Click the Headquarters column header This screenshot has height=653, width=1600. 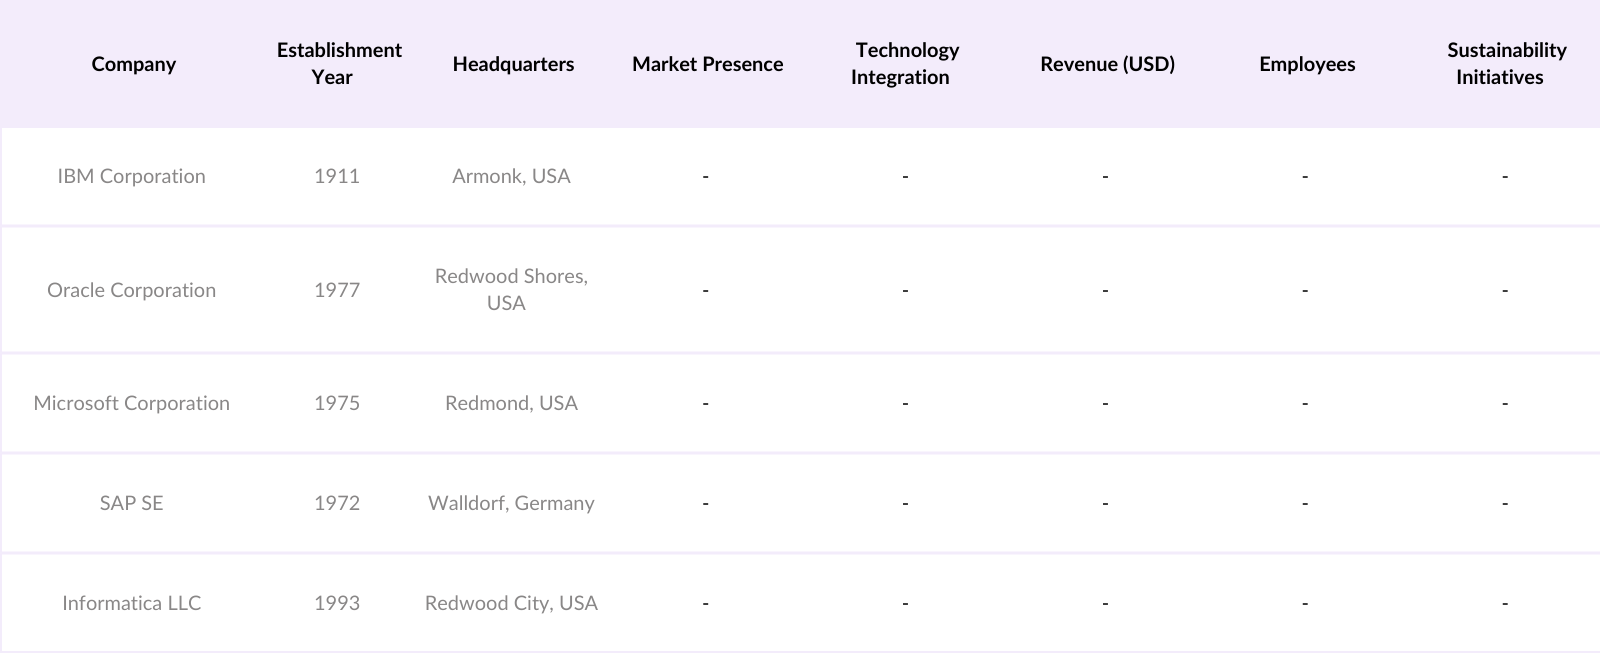(x=513, y=64)
